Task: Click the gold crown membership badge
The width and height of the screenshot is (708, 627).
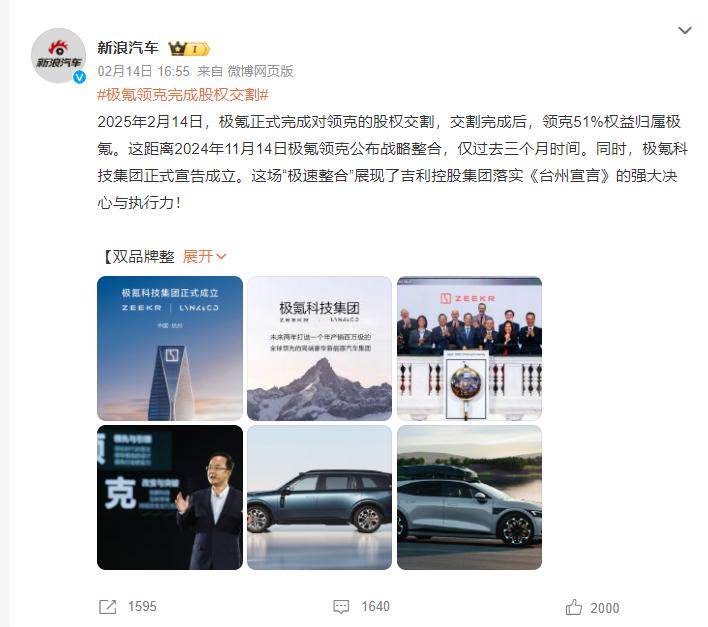Action: pyautogui.click(x=188, y=48)
